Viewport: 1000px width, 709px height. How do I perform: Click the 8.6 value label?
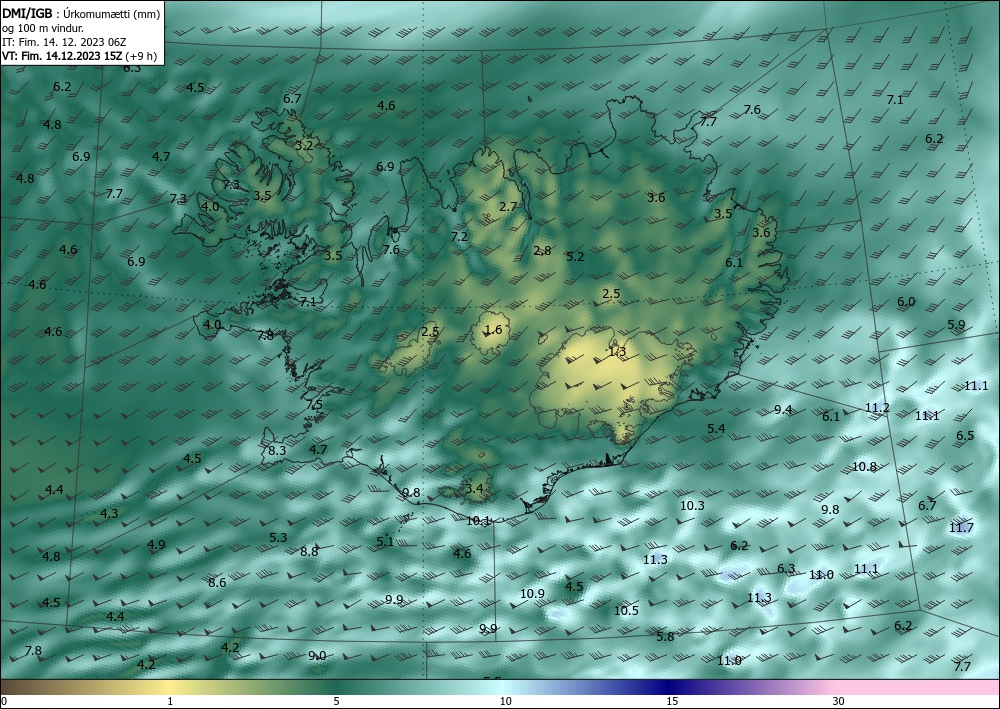click(217, 582)
